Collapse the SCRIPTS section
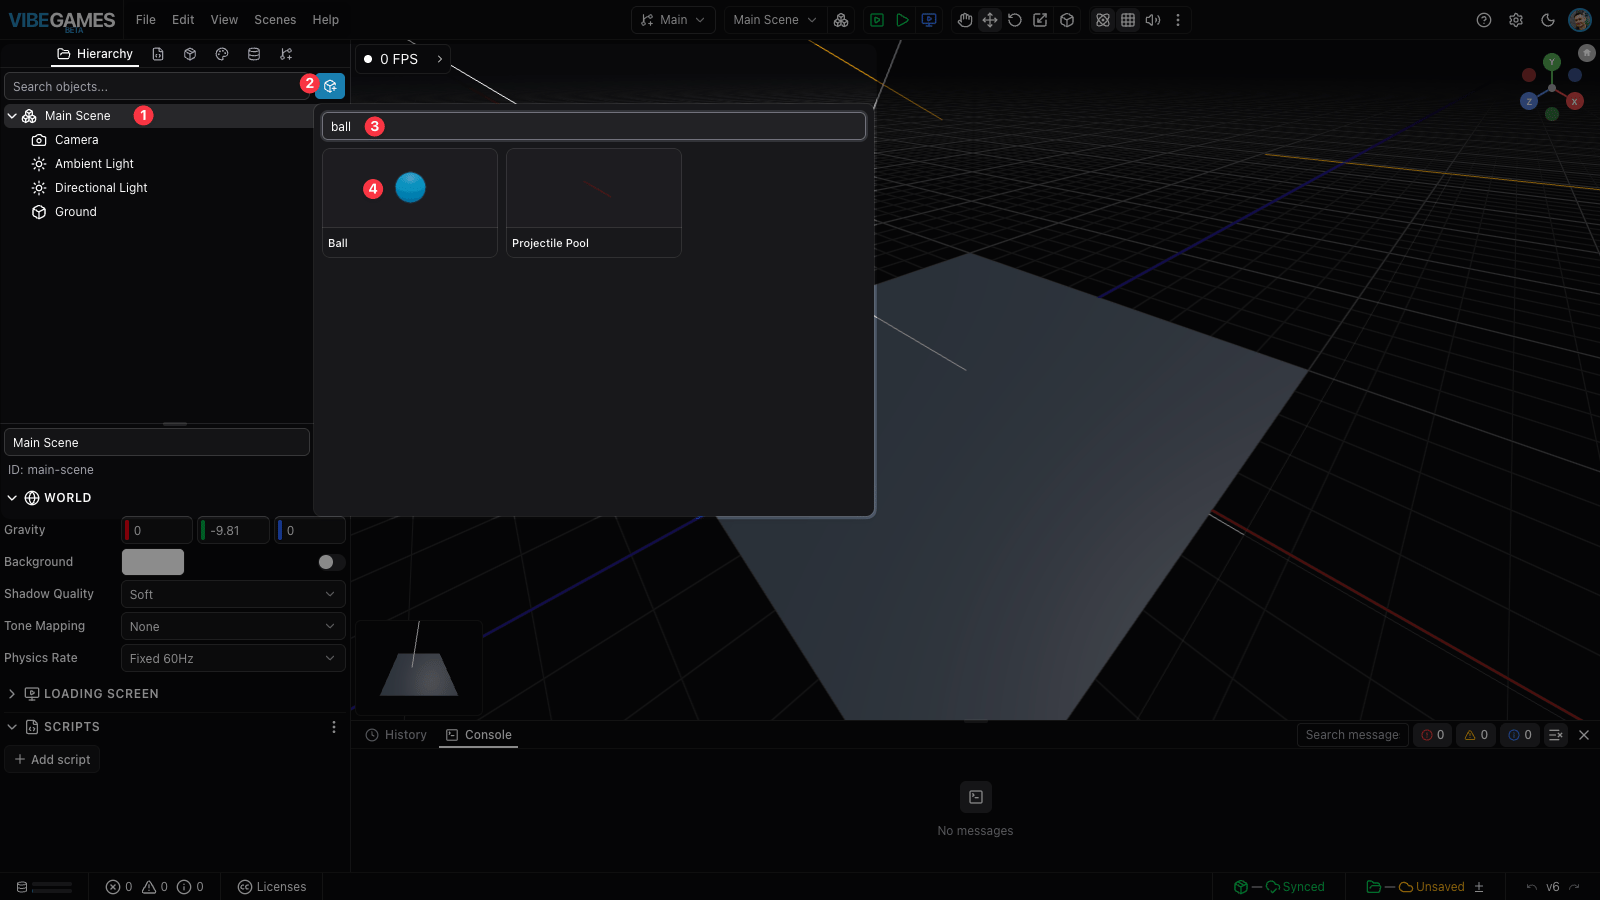Image resolution: width=1600 pixels, height=900 pixels. pos(12,727)
